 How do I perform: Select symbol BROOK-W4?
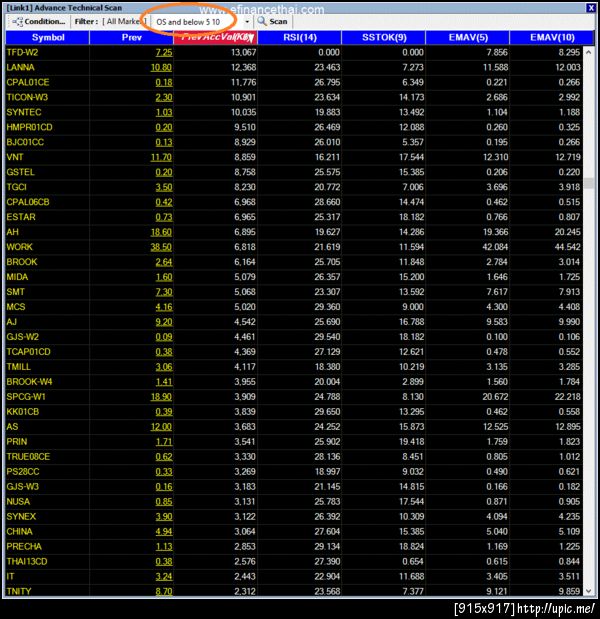(29, 382)
